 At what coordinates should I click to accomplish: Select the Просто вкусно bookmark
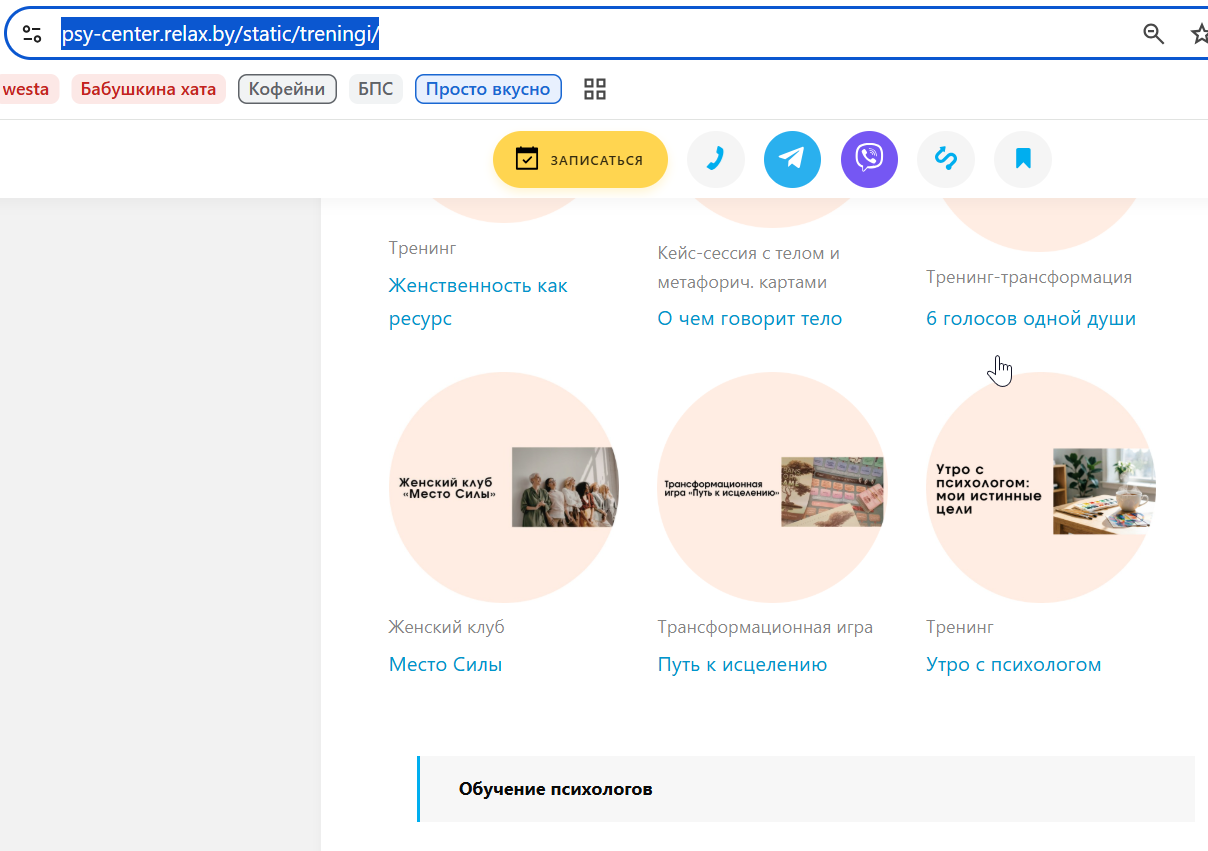pyautogui.click(x=488, y=89)
